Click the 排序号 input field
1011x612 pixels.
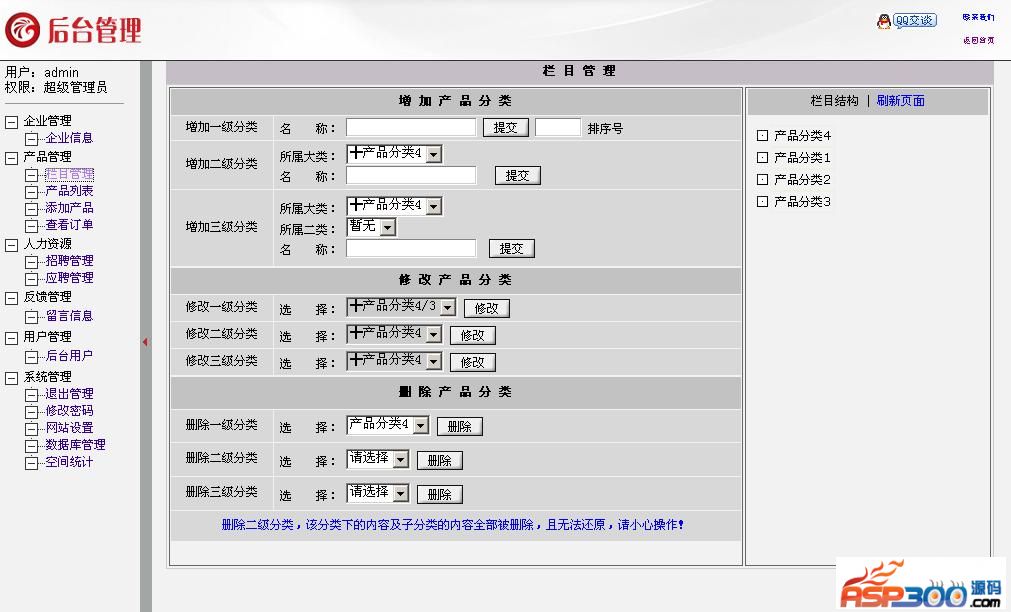[x=557, y=128]
